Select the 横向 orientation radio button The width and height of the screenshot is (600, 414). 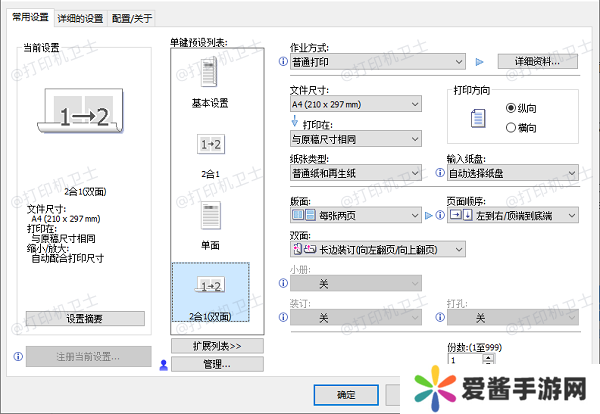pos(513,127)
